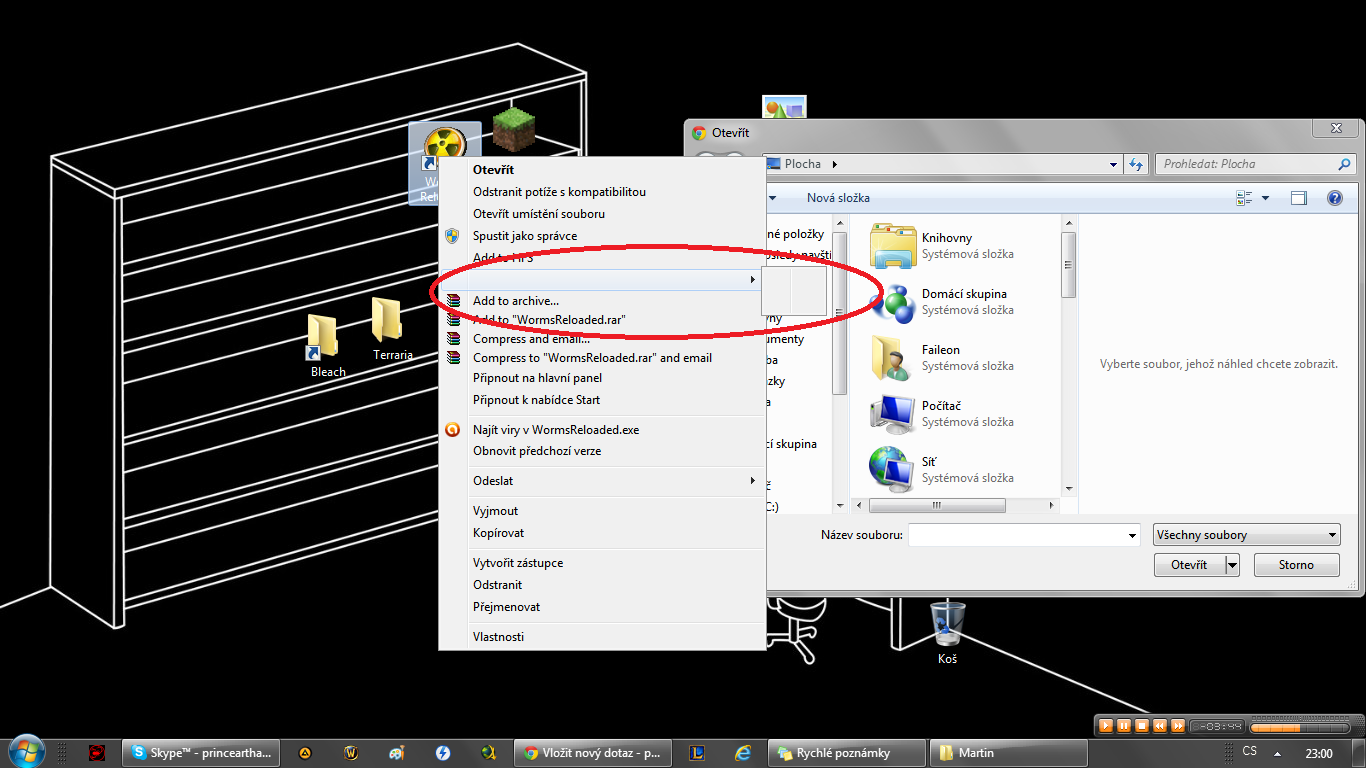Image resolution: width=1366 pixels, height=768 pixels.
Task: Click the orange circle taskbar icon
Action: click(x=305, y=753)
